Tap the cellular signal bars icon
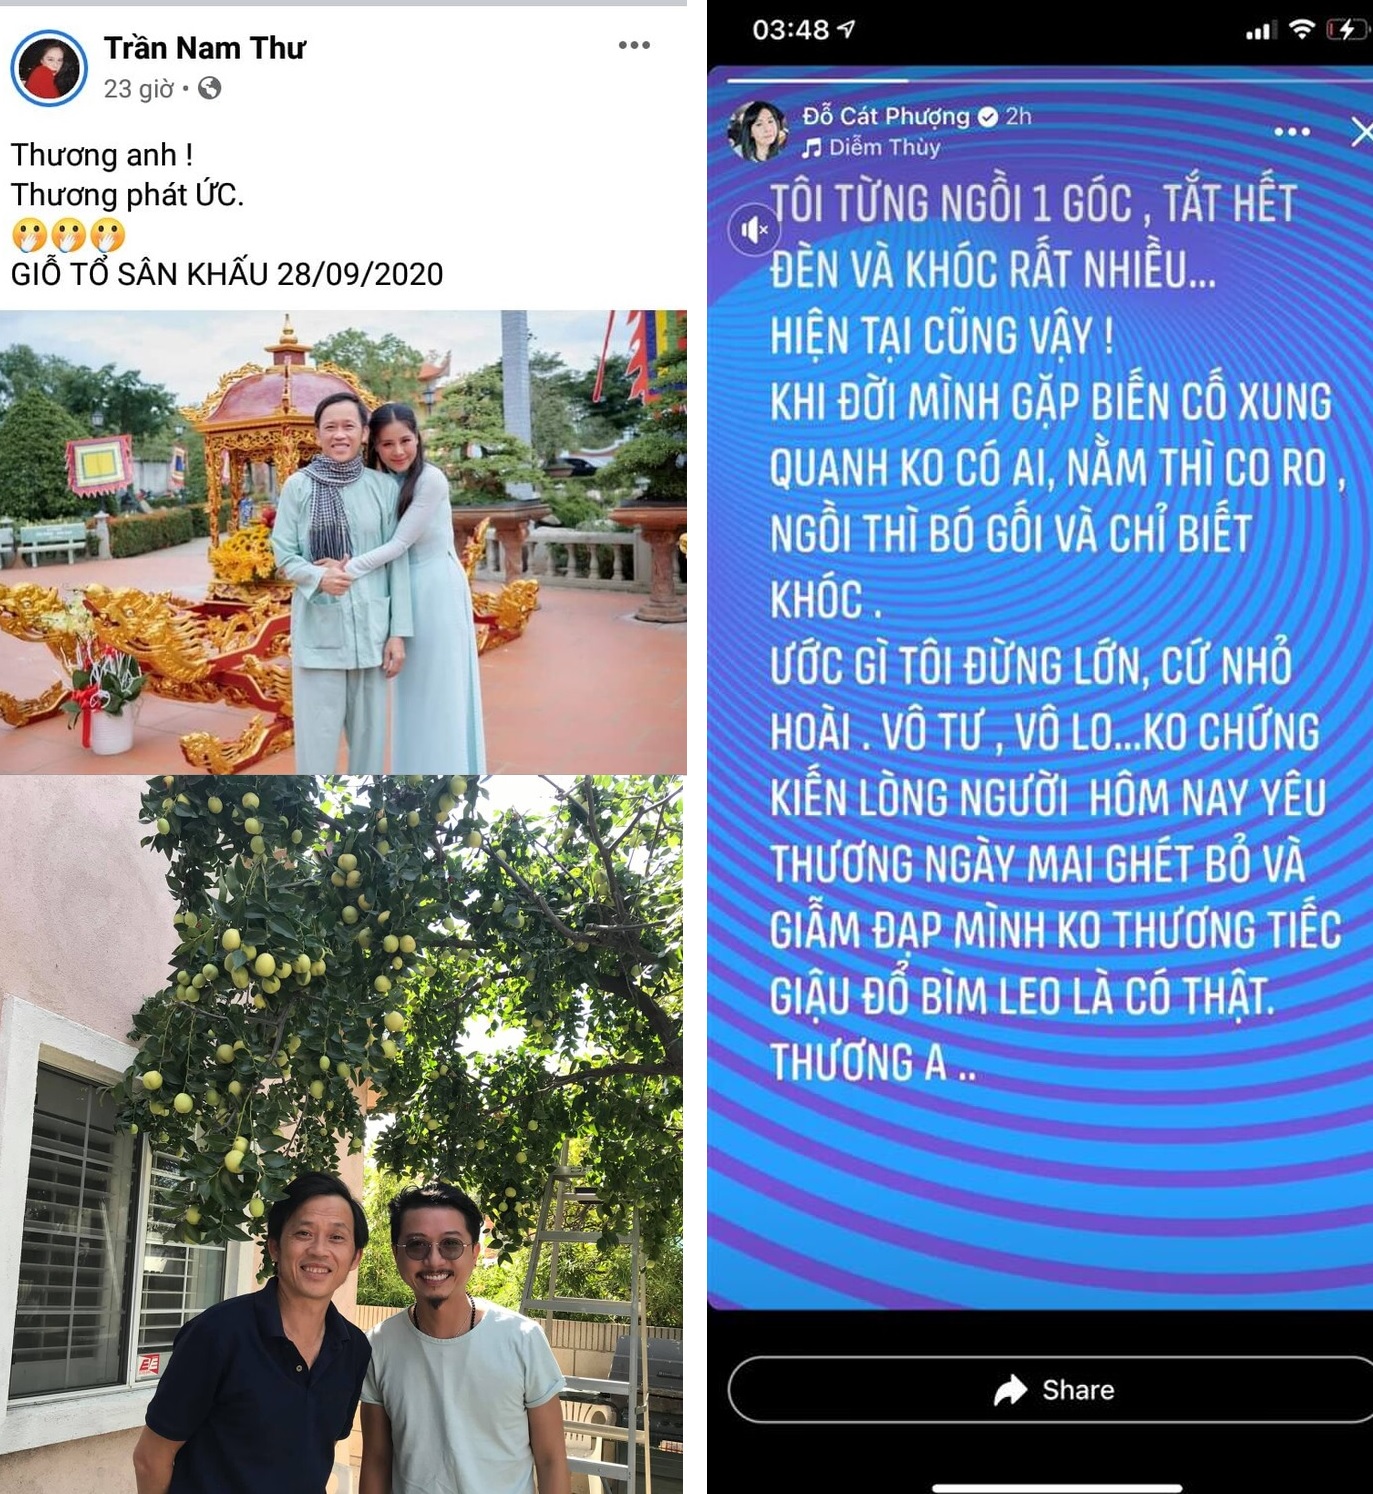Viewport: 1373px width, 1494px height. 1260,32
